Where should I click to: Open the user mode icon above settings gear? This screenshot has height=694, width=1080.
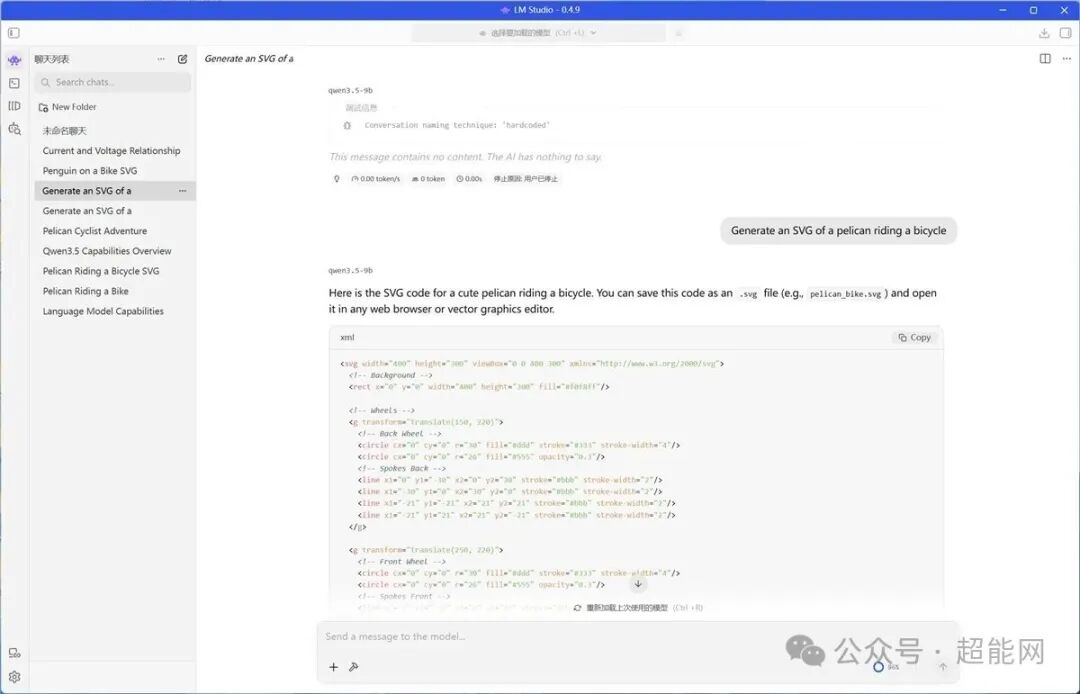[14, 653]
